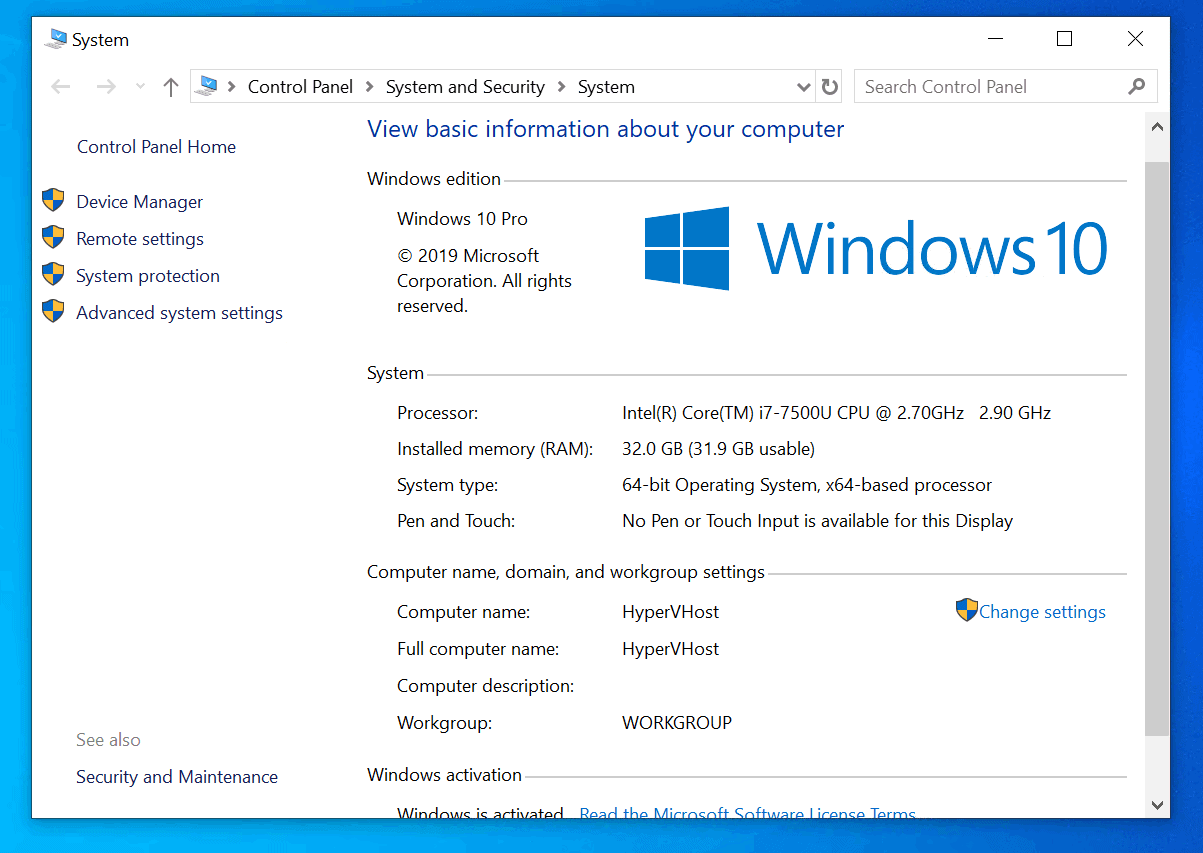Click the 'Windows activation' section heading

pos(444,775)
